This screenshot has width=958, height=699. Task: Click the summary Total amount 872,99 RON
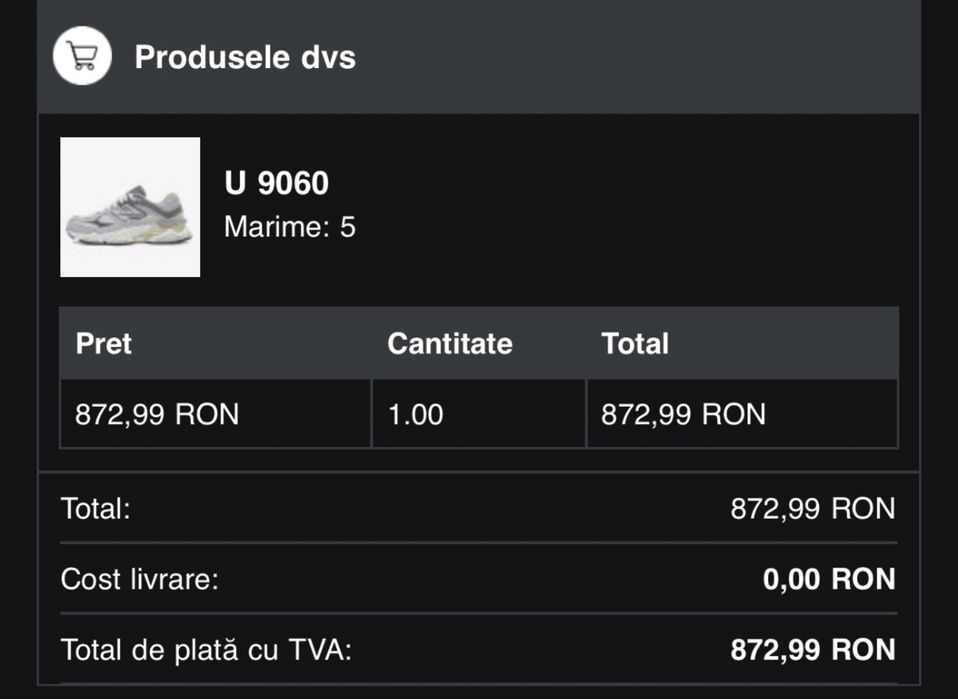[x=813, y=508]
